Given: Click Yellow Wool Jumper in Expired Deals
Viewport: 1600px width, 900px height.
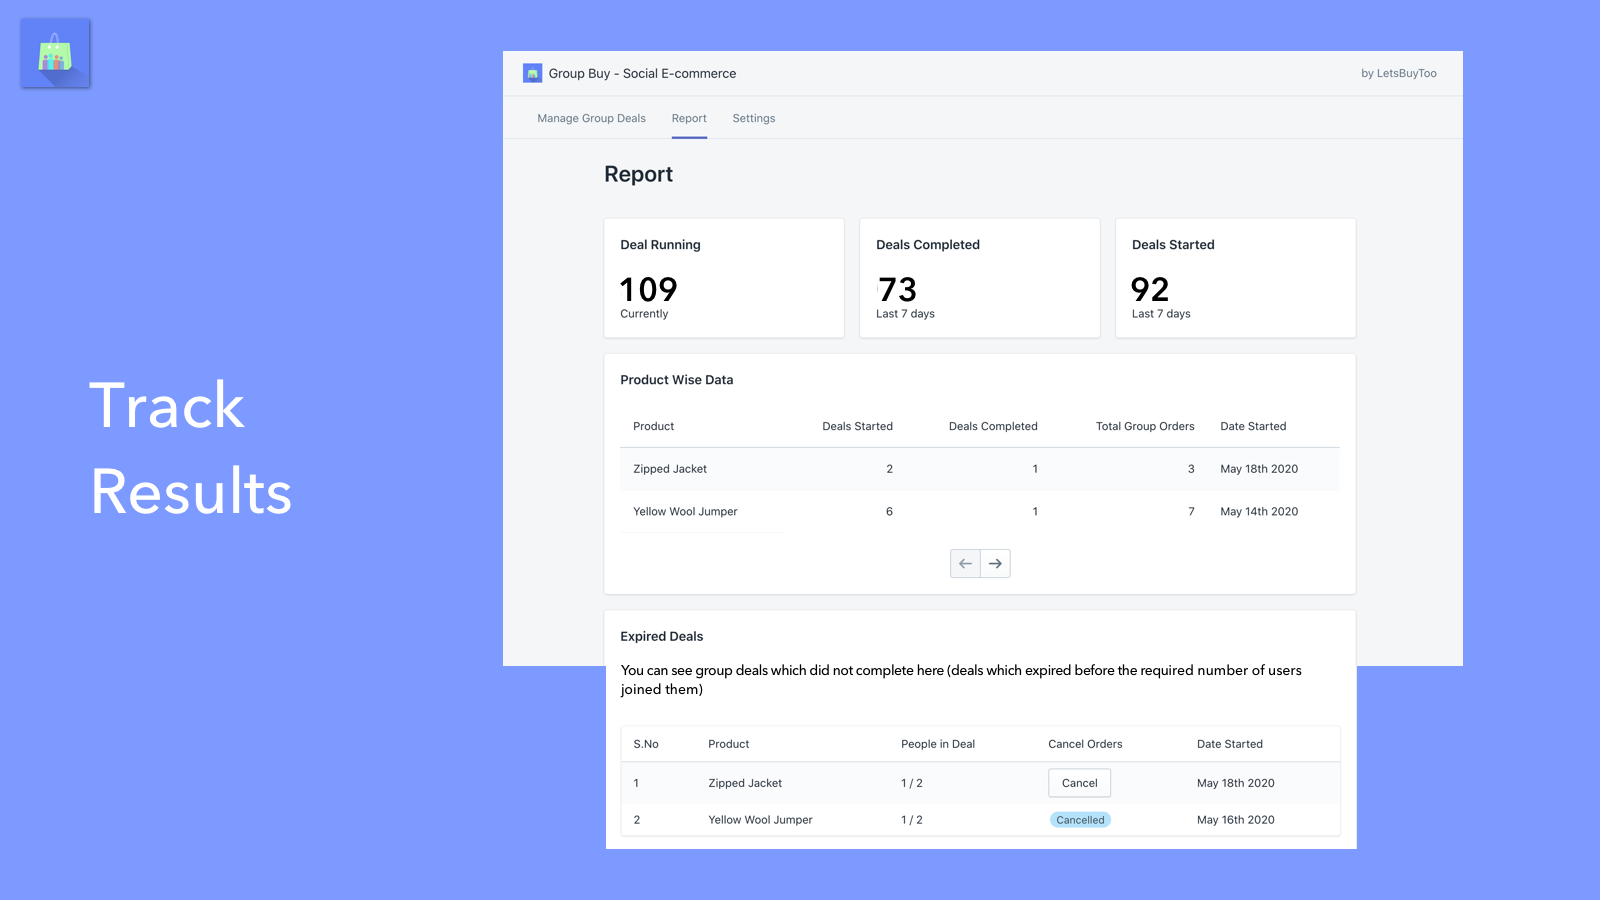Looking at the screenshot, I should pos(760,820).
